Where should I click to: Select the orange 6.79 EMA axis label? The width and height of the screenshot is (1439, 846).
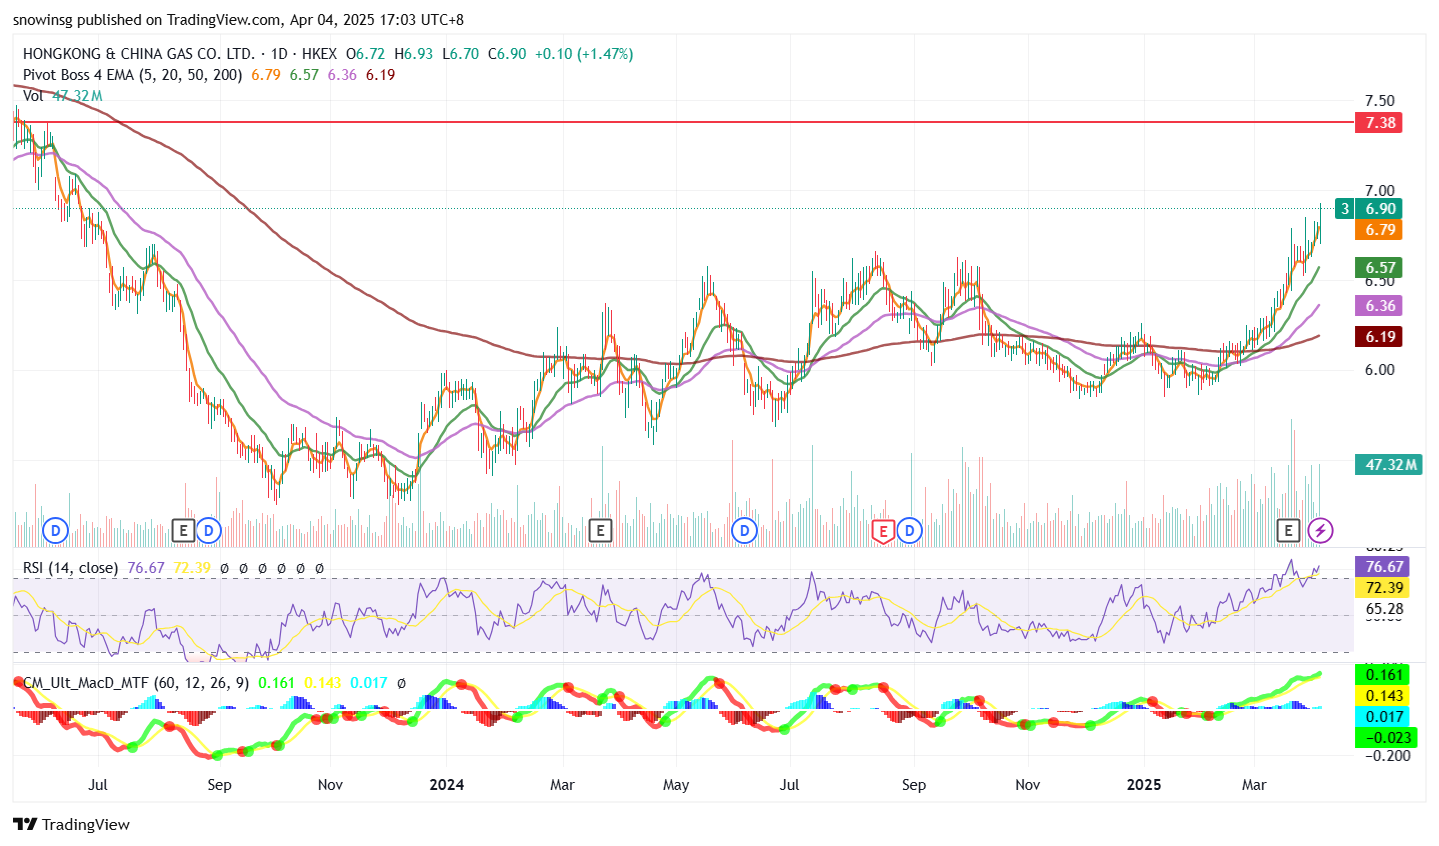tap(1378, 230)
